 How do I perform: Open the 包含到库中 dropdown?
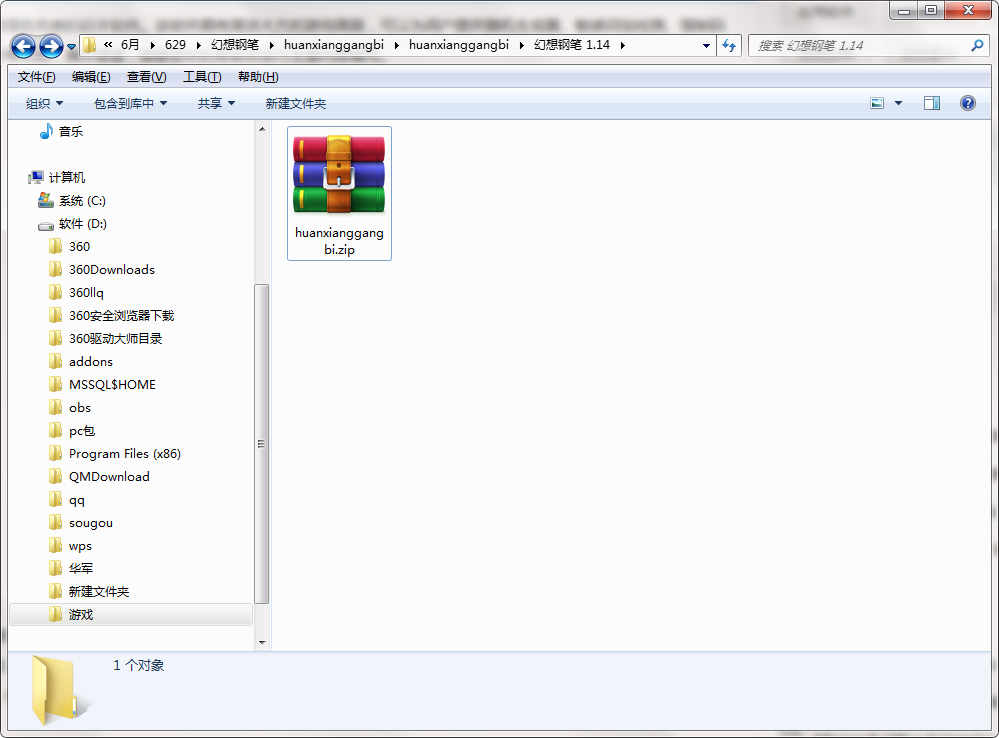click(130, 103)
